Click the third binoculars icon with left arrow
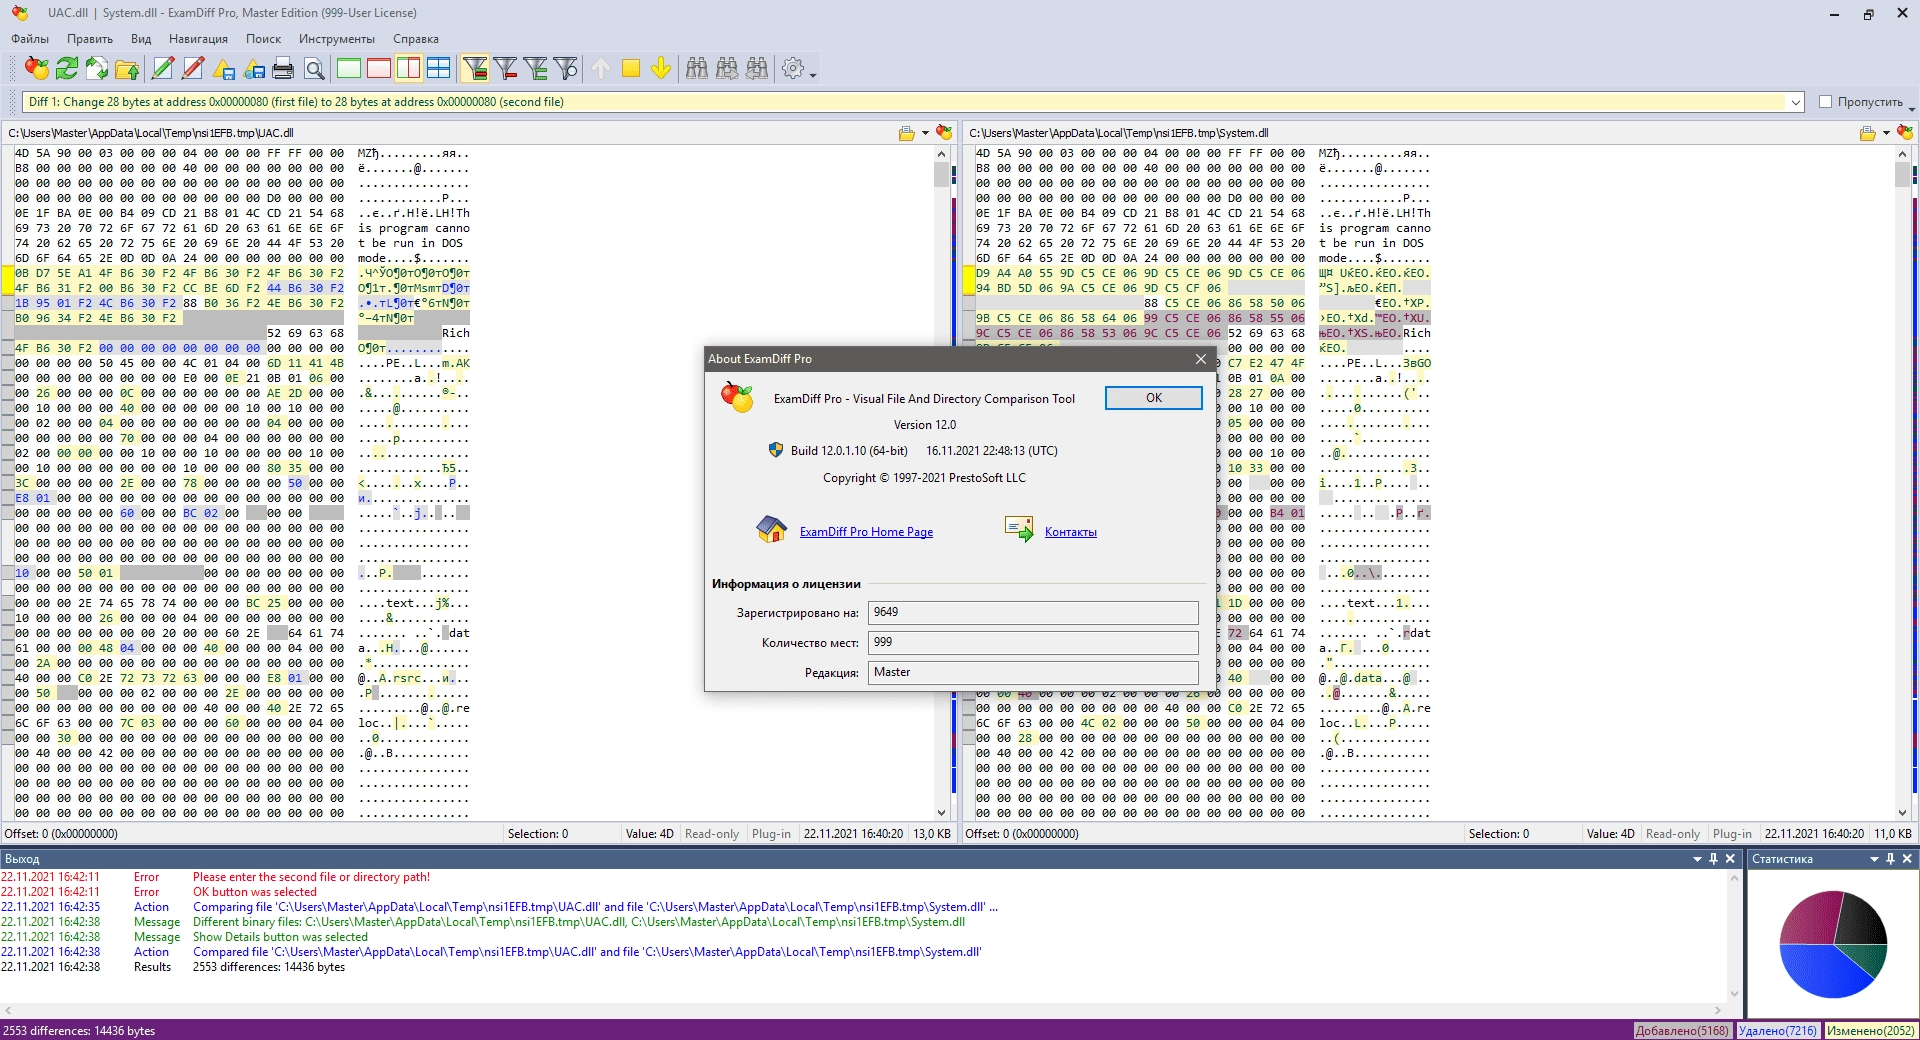The width and height of the screenshot is (1920, 1040). (x=757, y=68)
